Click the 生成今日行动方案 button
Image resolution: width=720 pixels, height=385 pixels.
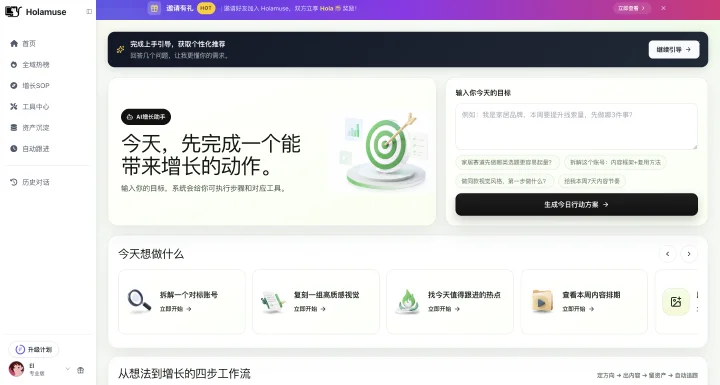click(x=576, y=204)
